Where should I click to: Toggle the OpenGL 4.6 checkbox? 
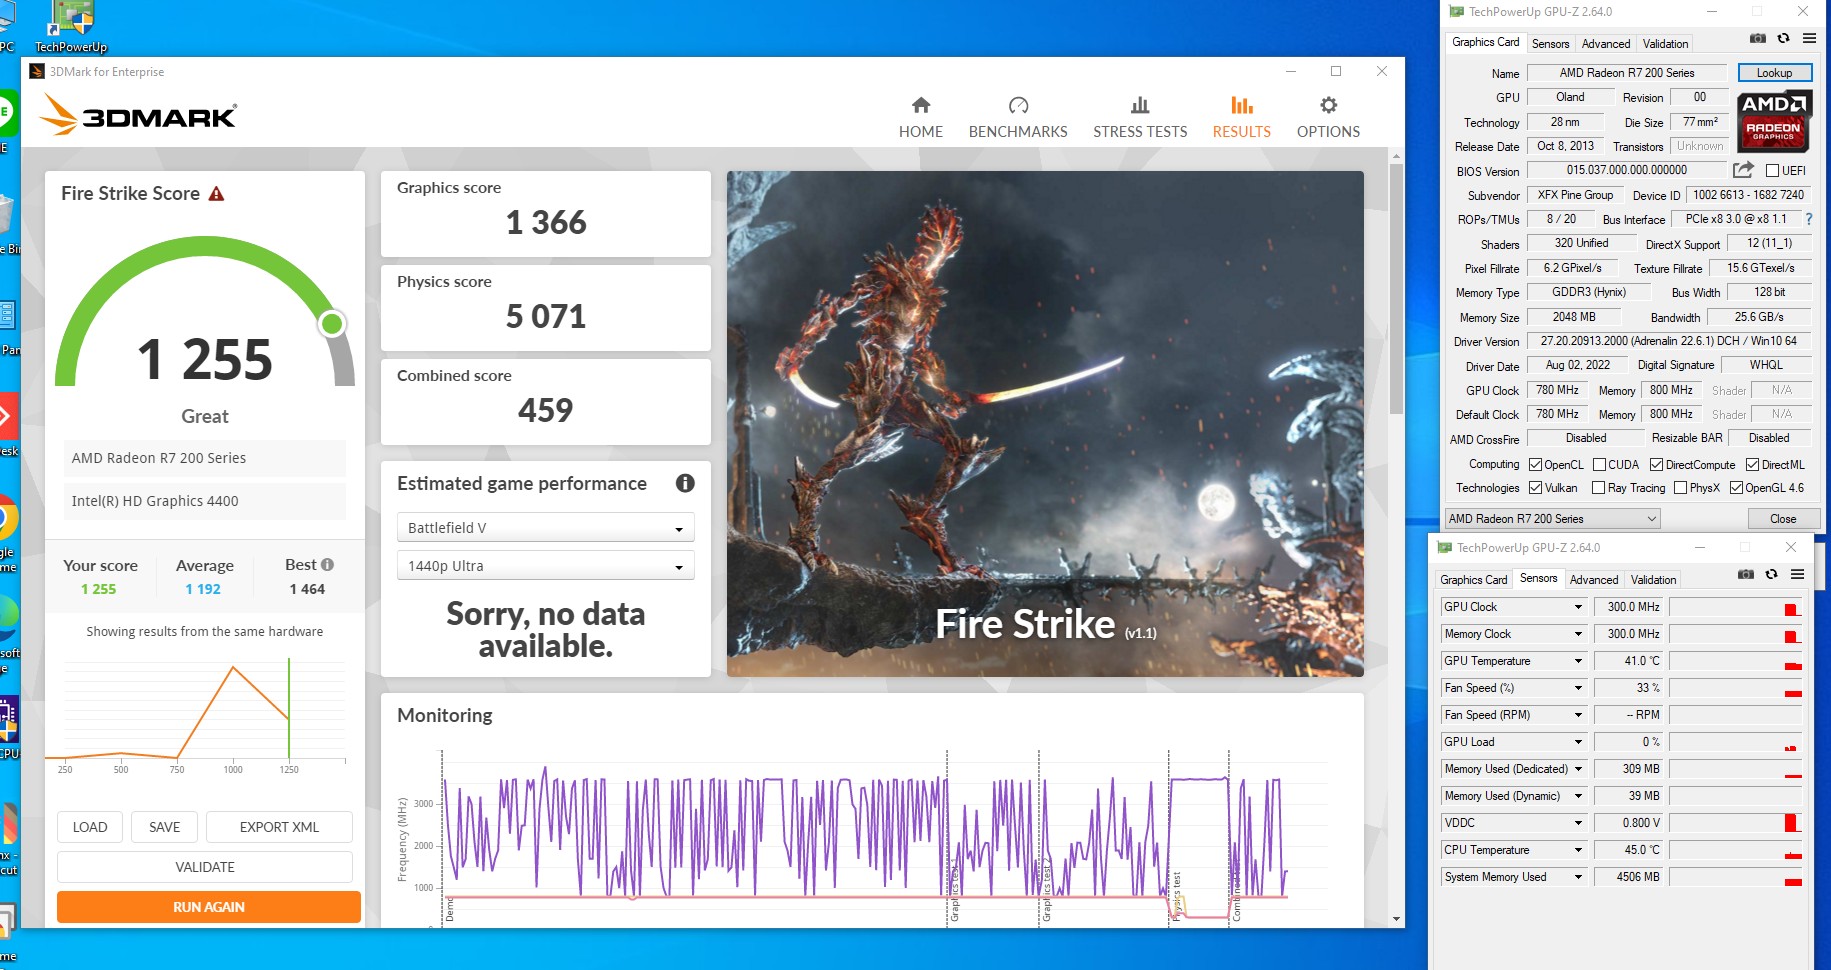[x=1736, y=488]
